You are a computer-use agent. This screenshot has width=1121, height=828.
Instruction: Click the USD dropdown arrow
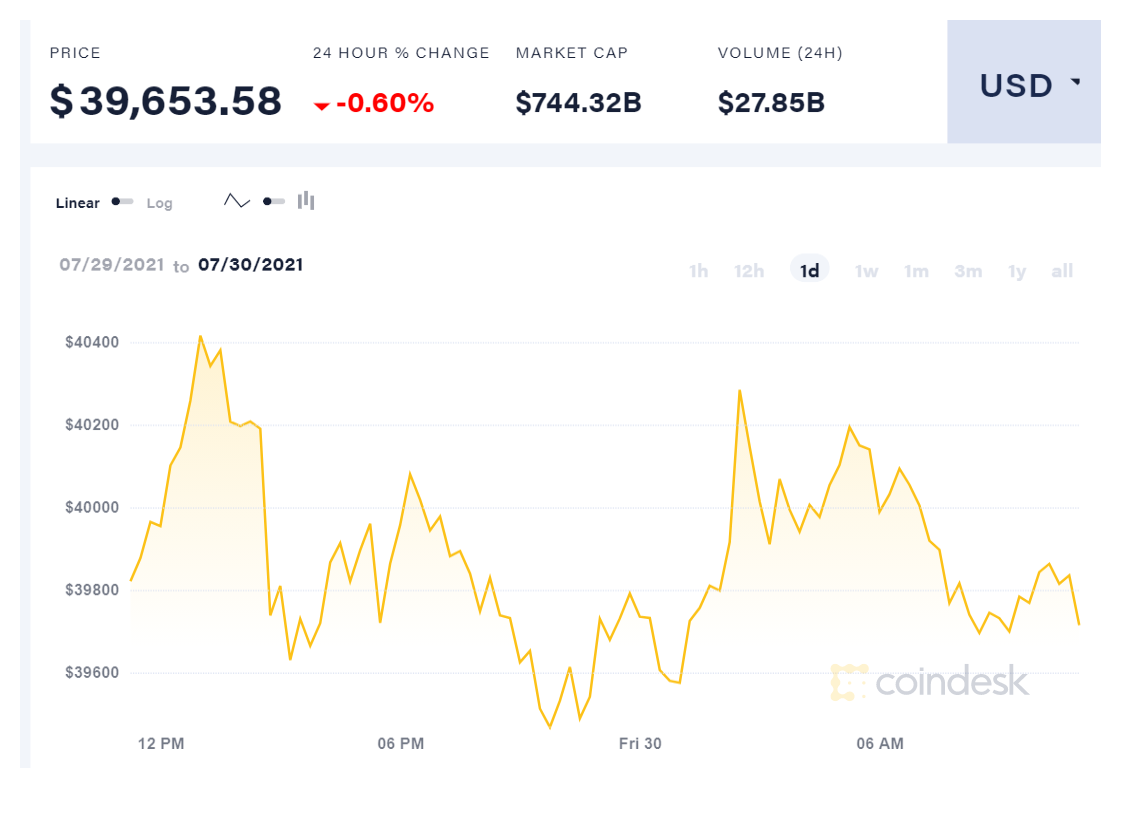1076,82
